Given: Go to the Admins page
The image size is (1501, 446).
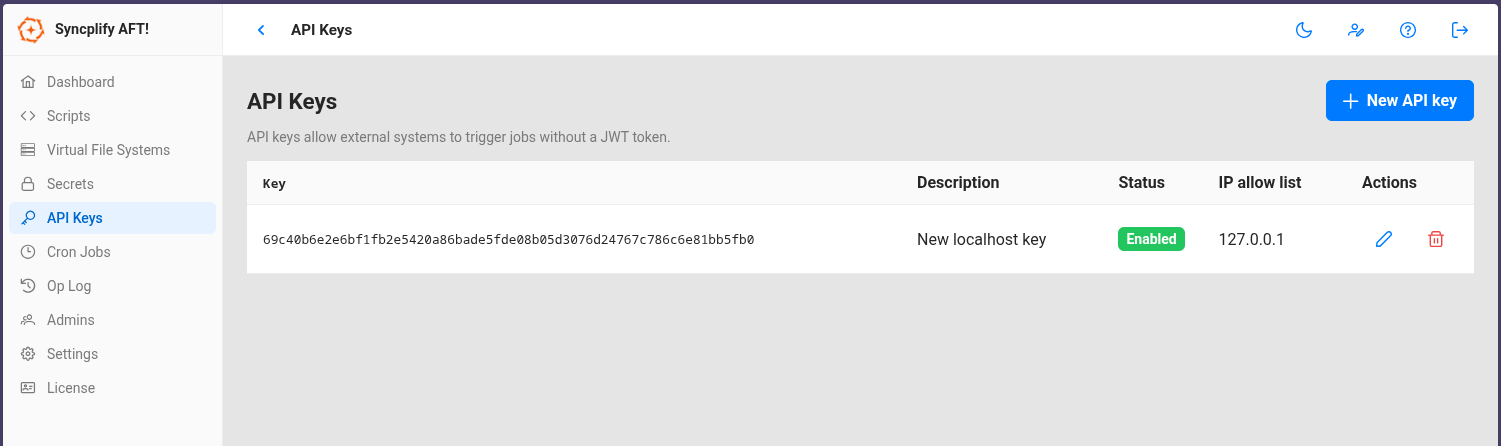Looking at the screenshot, I should coord(70,320).
